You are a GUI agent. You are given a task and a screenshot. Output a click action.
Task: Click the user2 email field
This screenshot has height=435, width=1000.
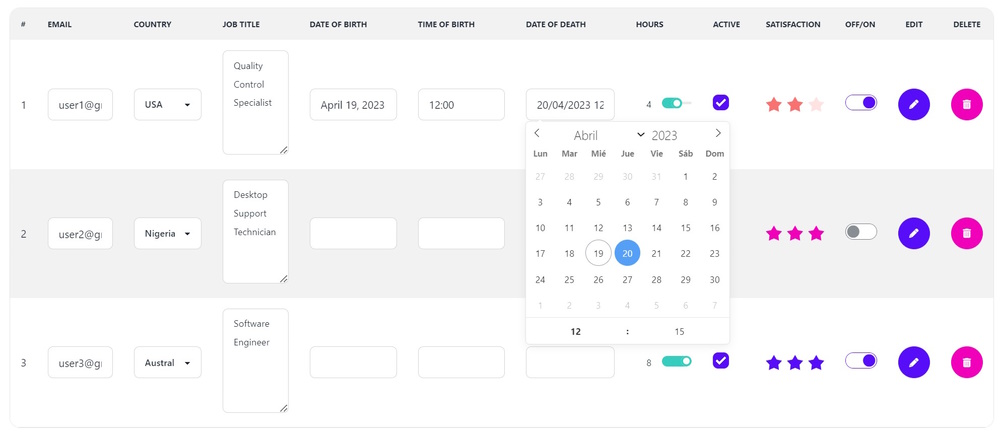80,233
